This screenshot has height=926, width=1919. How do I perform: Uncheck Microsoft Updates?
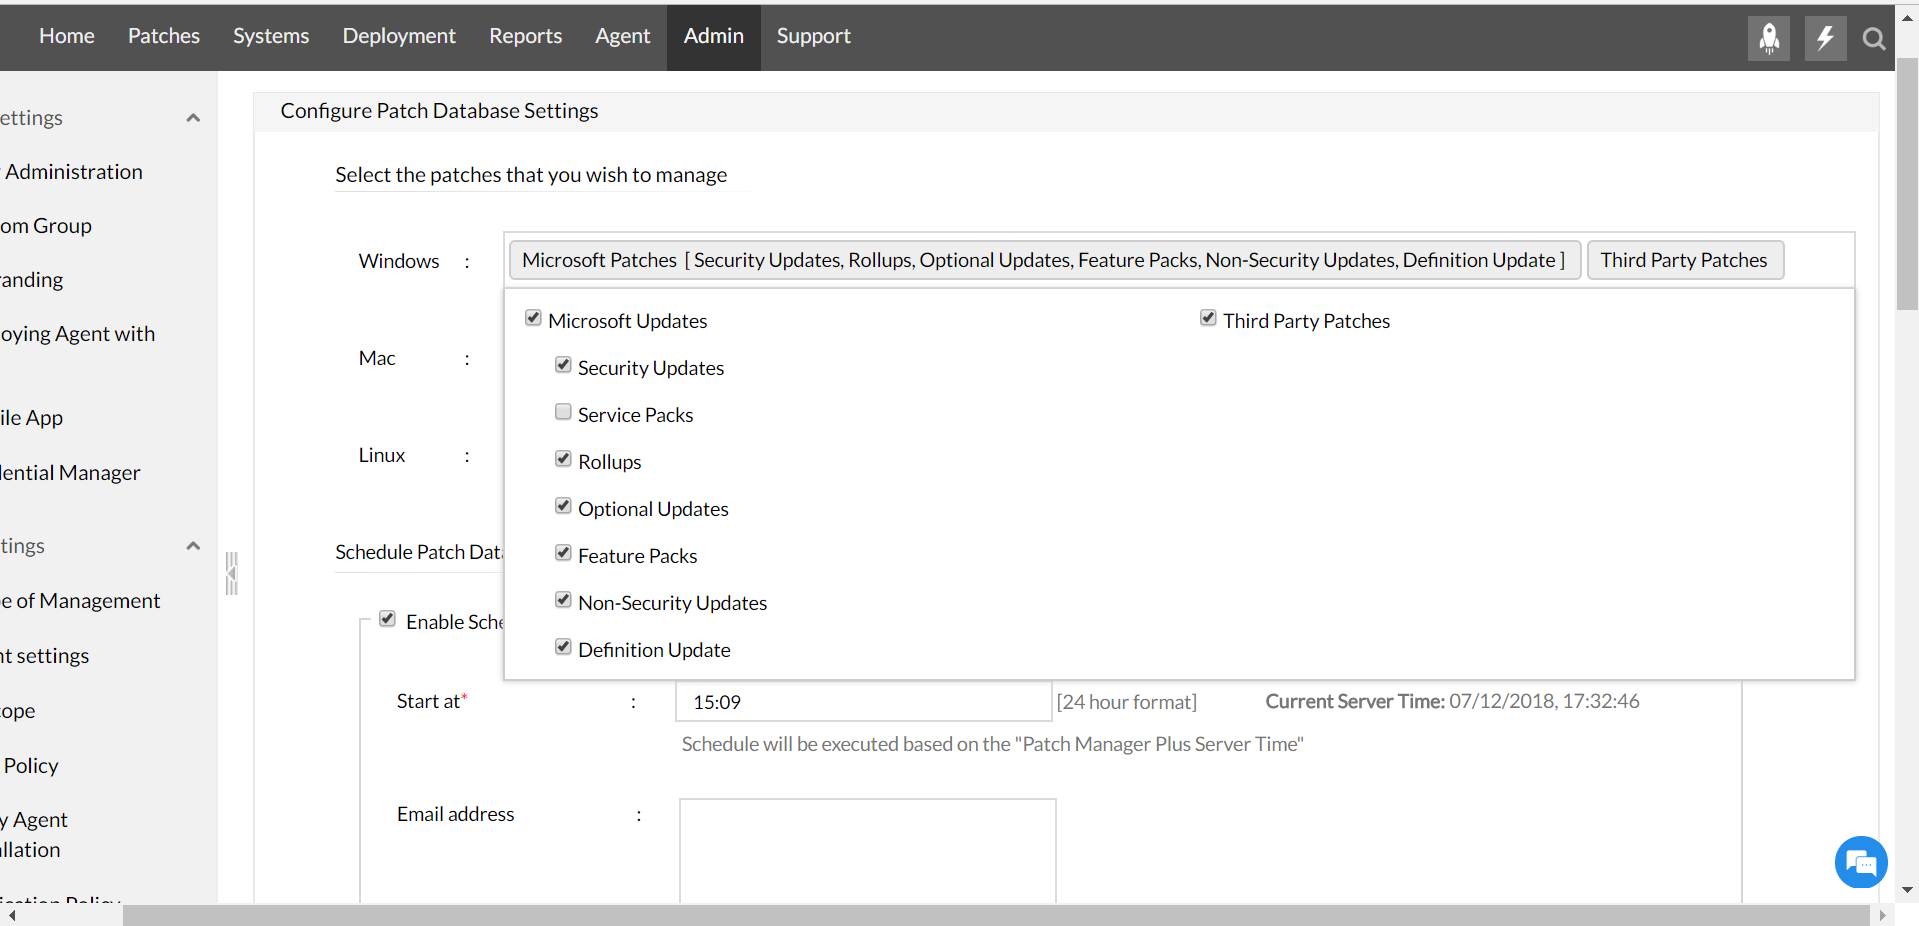coord(533,317)
